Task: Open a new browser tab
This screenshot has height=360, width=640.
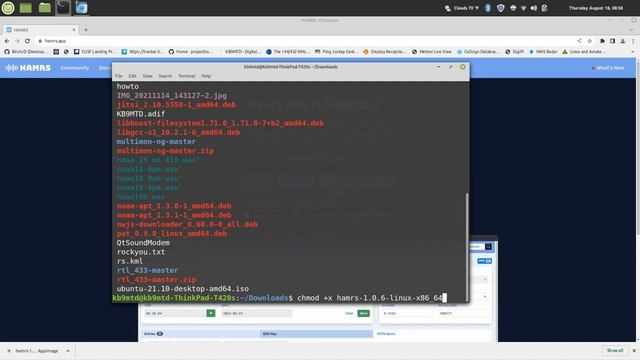Action: point(86,30)
